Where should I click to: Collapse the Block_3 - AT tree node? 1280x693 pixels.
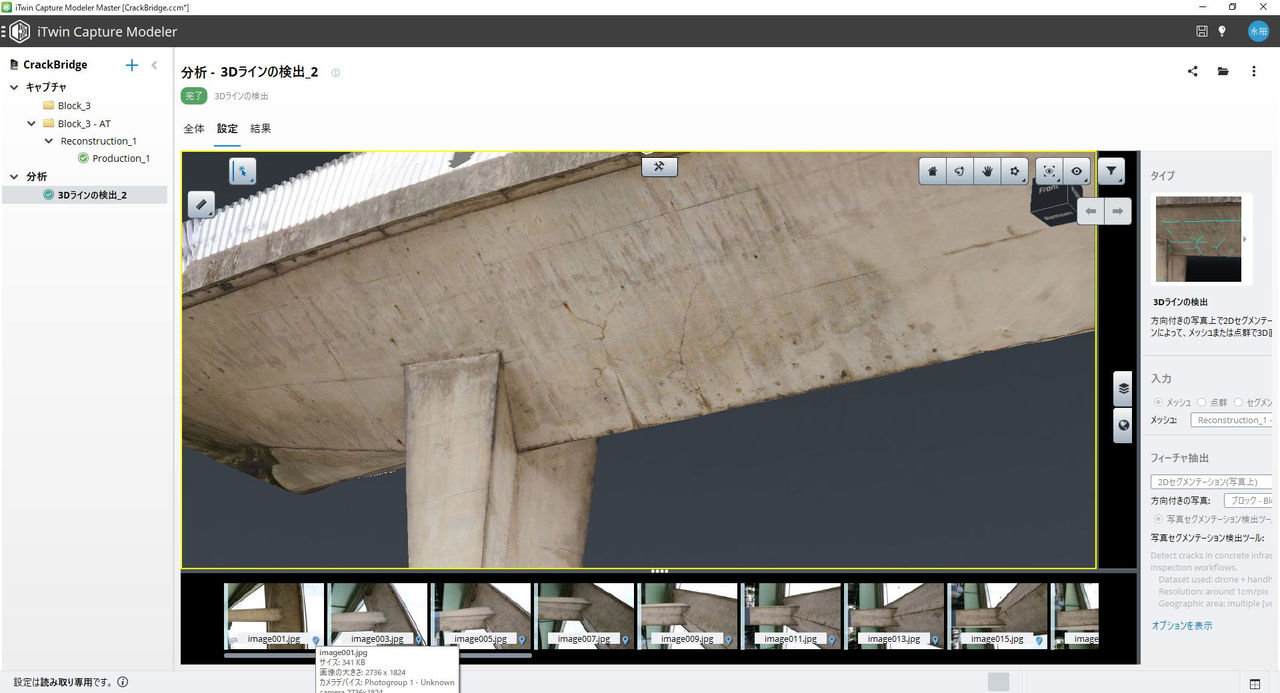[32, 123]
